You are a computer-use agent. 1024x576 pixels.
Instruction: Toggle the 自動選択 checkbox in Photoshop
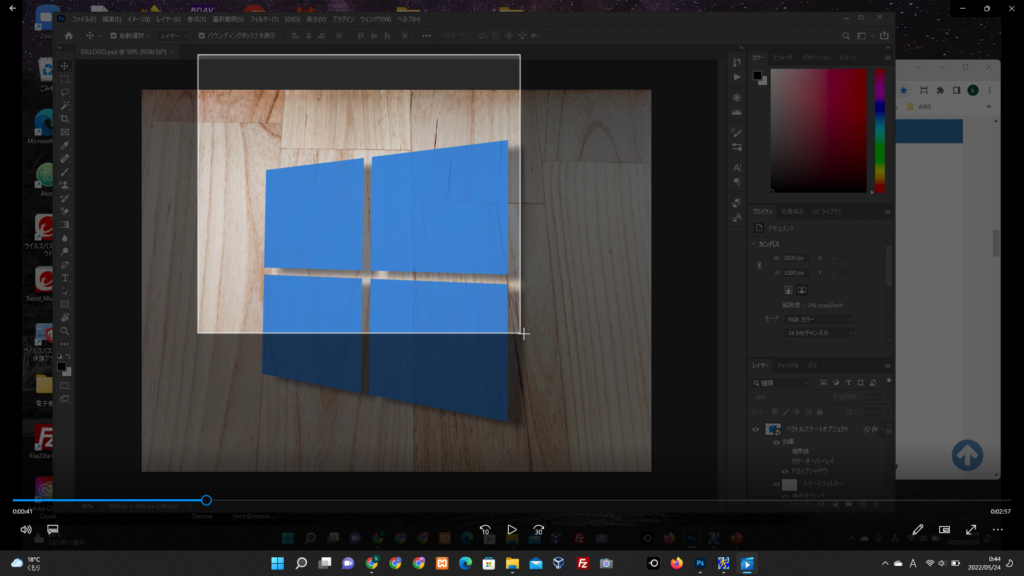point(113,36)
